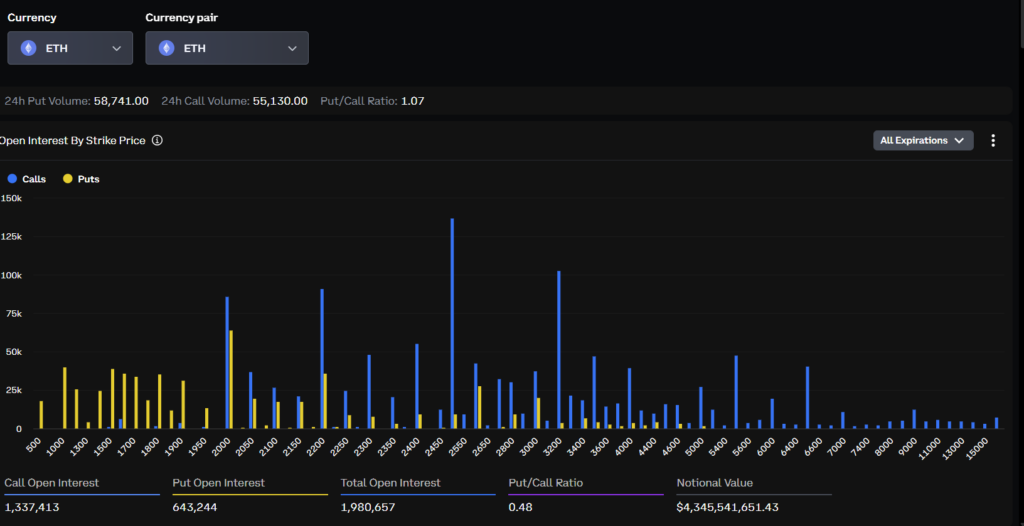This screenshot has width=1024, height=526.
Task: Click the ETH logo in Currency selector
Action: [28, 48]
